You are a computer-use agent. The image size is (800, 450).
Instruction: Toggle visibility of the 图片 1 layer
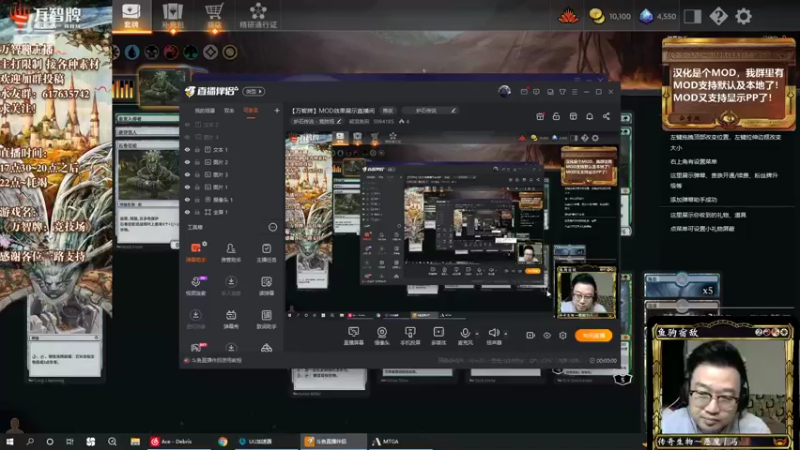point(187,187)
